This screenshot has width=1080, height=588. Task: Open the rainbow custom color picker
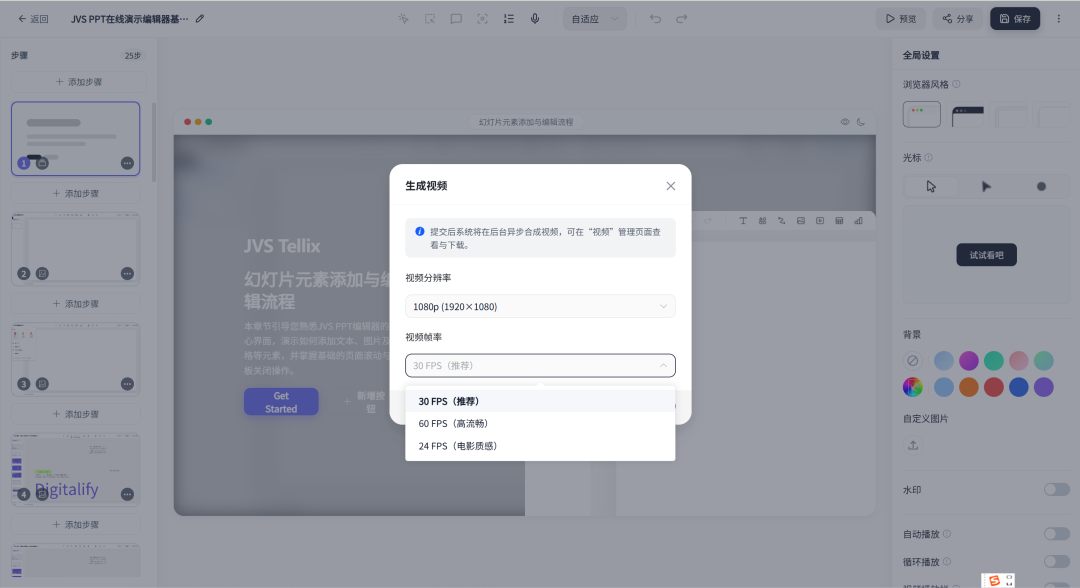pos(913,387)
